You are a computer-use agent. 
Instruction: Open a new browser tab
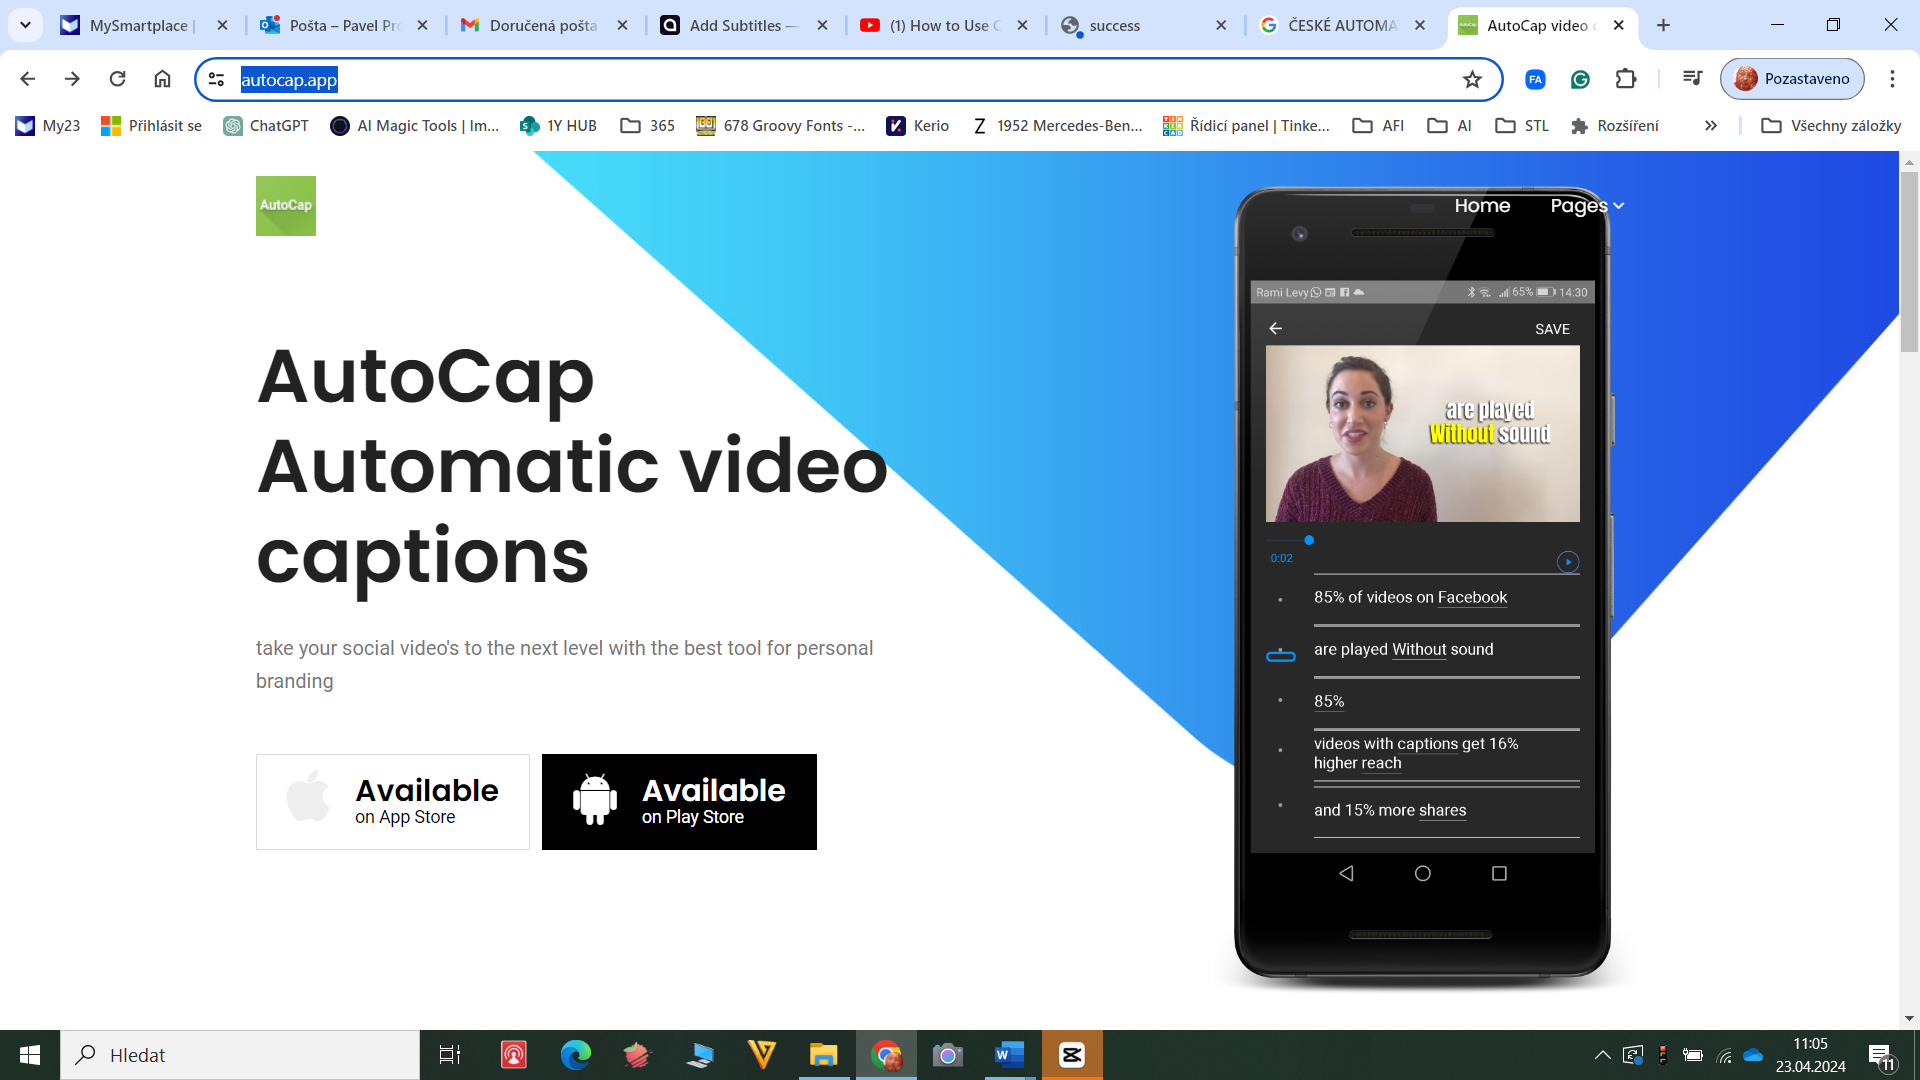[x=1664, y=25]
